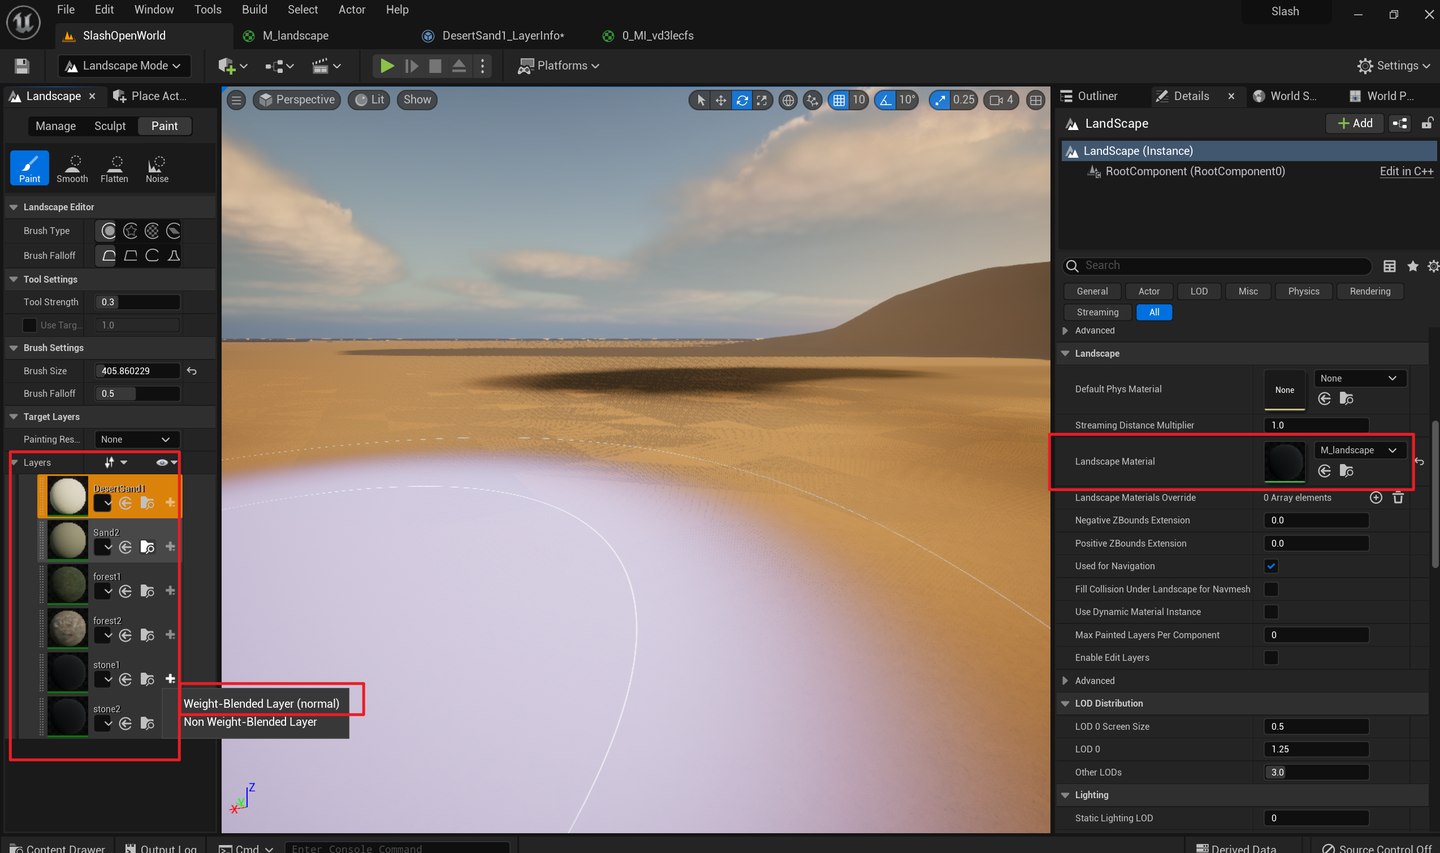Adjust the Brush Falloff value slider
This screenshot has height=853, width=1440.
pos(138,394)
